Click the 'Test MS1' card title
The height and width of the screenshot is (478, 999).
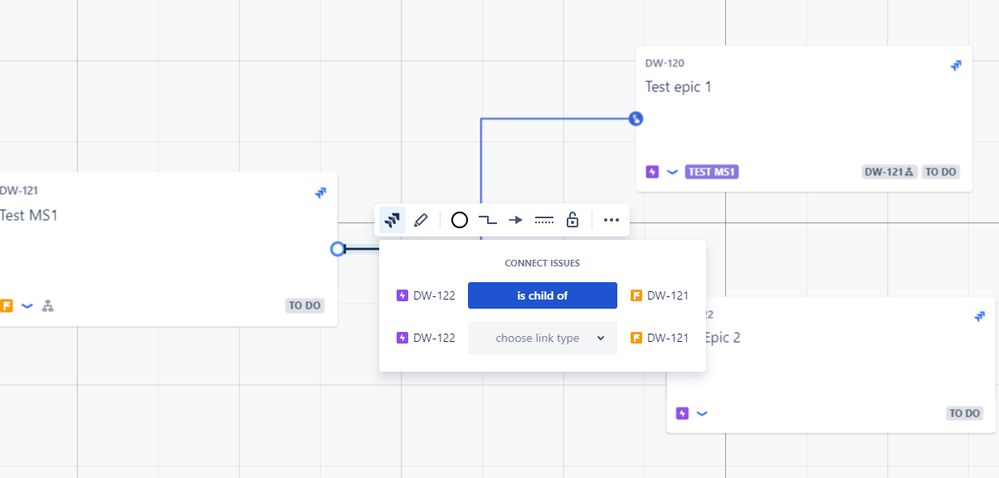[29, 215]
